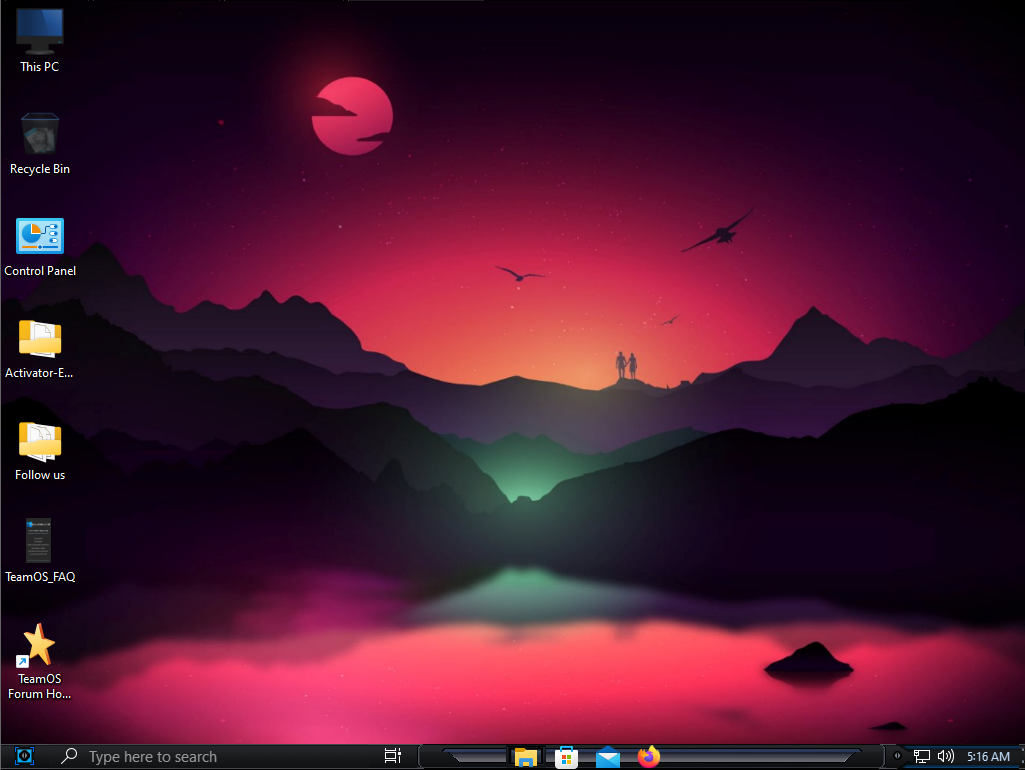Launch Firefox from the taskbar
This screenshot has height=770, width=1025.
(649, 756)
